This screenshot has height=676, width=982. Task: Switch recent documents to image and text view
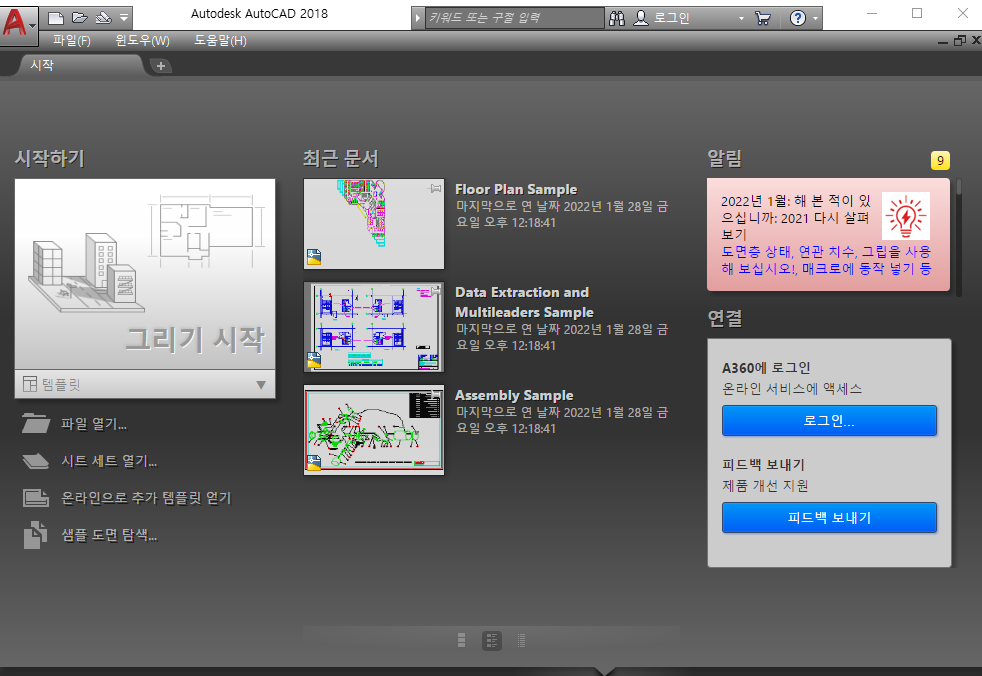point(492,640)
